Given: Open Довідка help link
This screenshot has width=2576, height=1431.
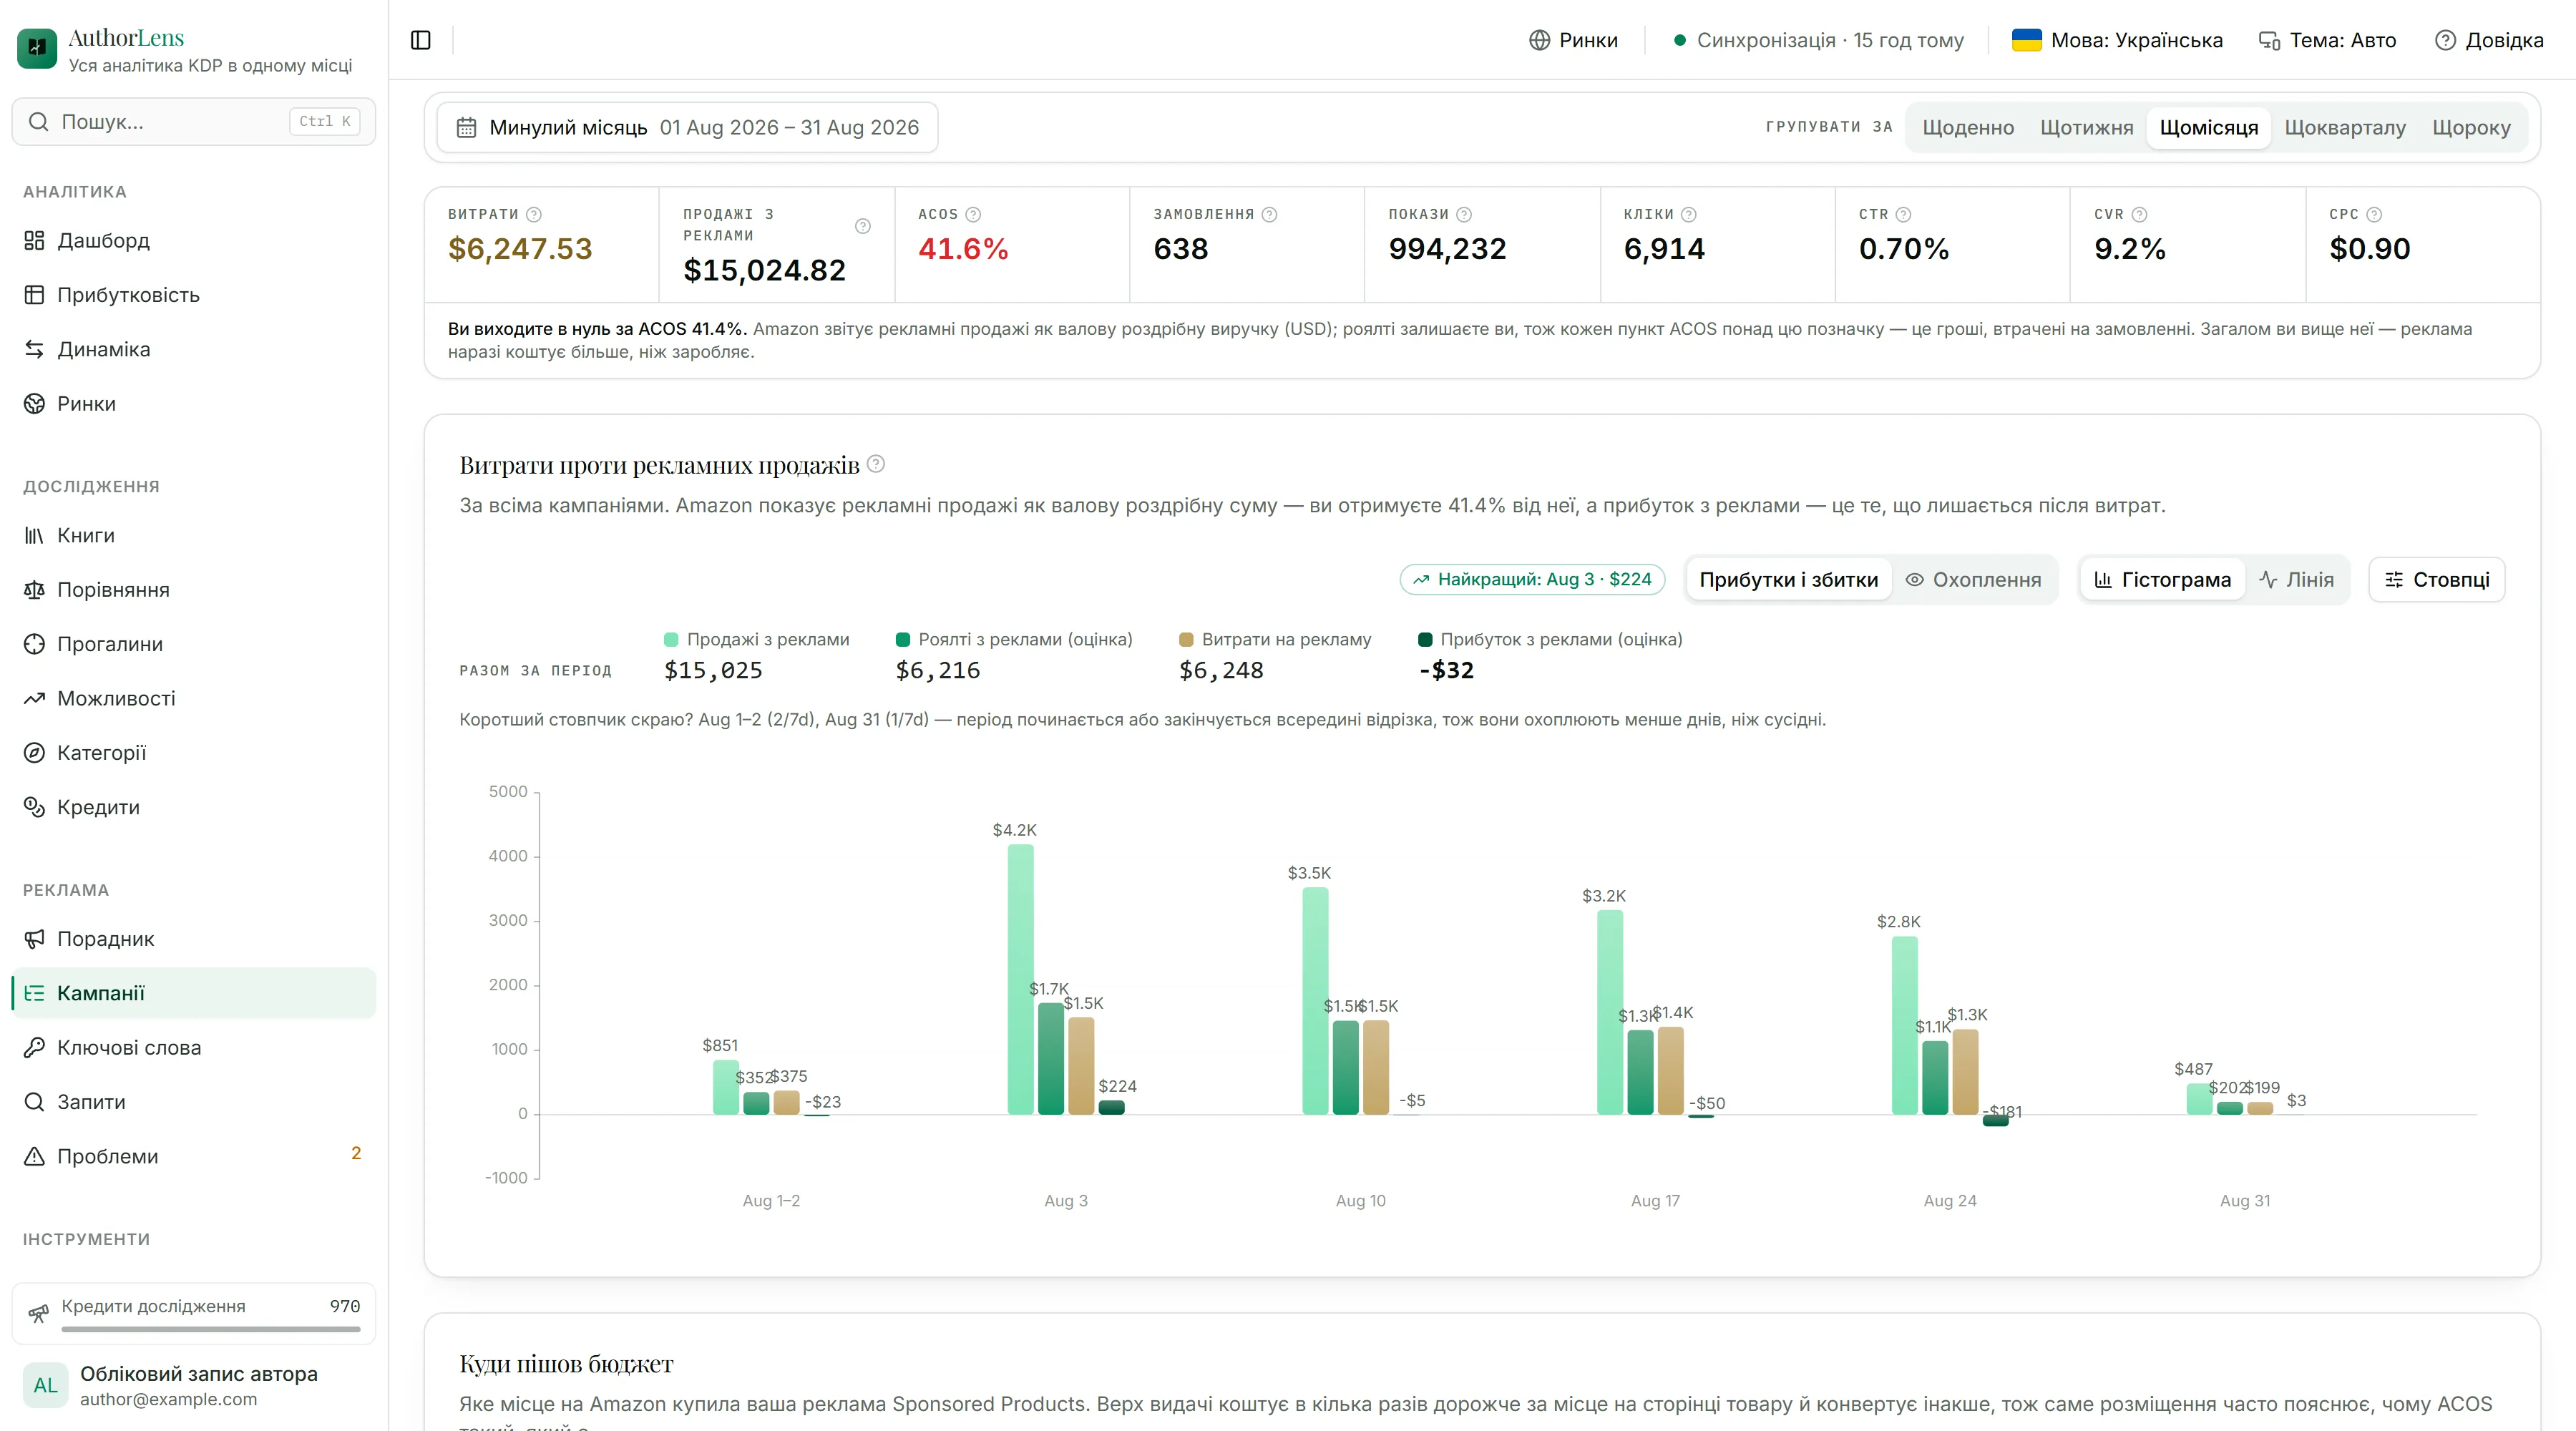Looking at the screenshot, I should pos(2489,40).
